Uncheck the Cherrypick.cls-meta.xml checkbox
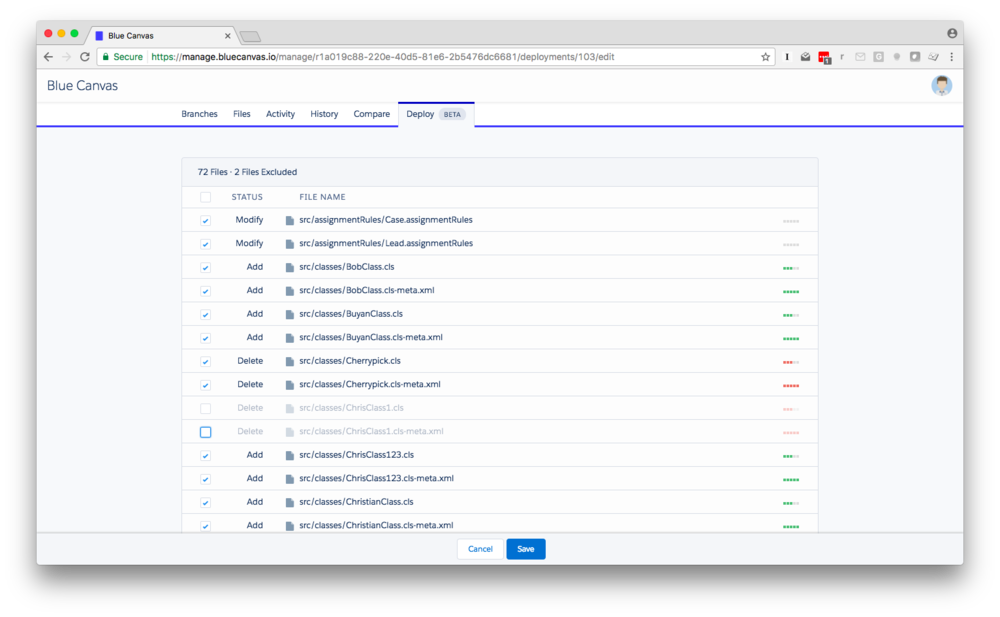The height and width of the screenshot is (617, 1000). (x=205, y=385)
